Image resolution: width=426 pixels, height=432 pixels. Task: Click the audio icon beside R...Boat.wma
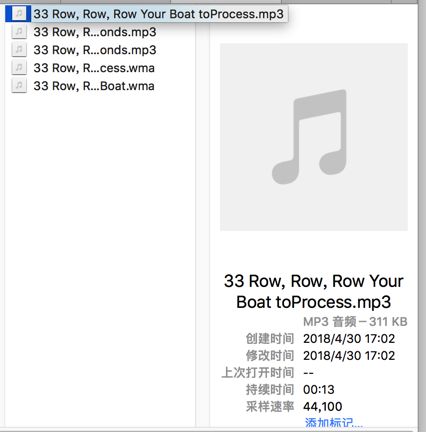pos(19,86)
